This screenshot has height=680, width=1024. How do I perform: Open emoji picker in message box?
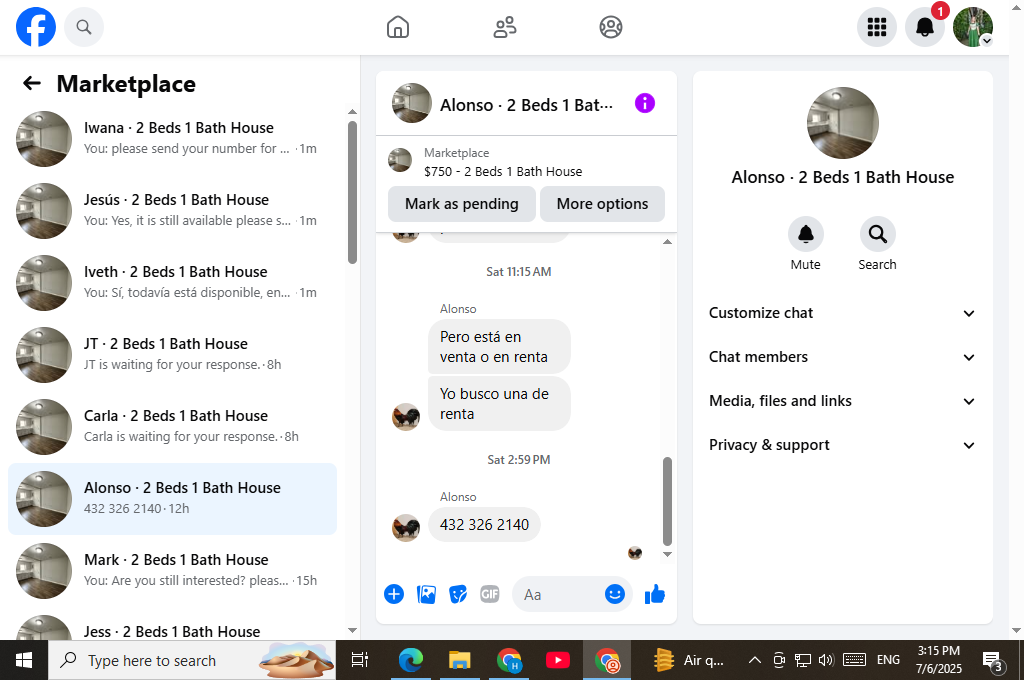click(x=615, y=594)
